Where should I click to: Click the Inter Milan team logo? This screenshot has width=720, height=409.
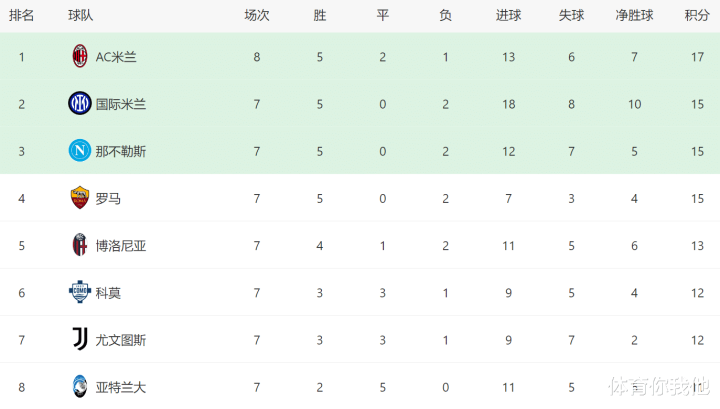tap(80, 103)
